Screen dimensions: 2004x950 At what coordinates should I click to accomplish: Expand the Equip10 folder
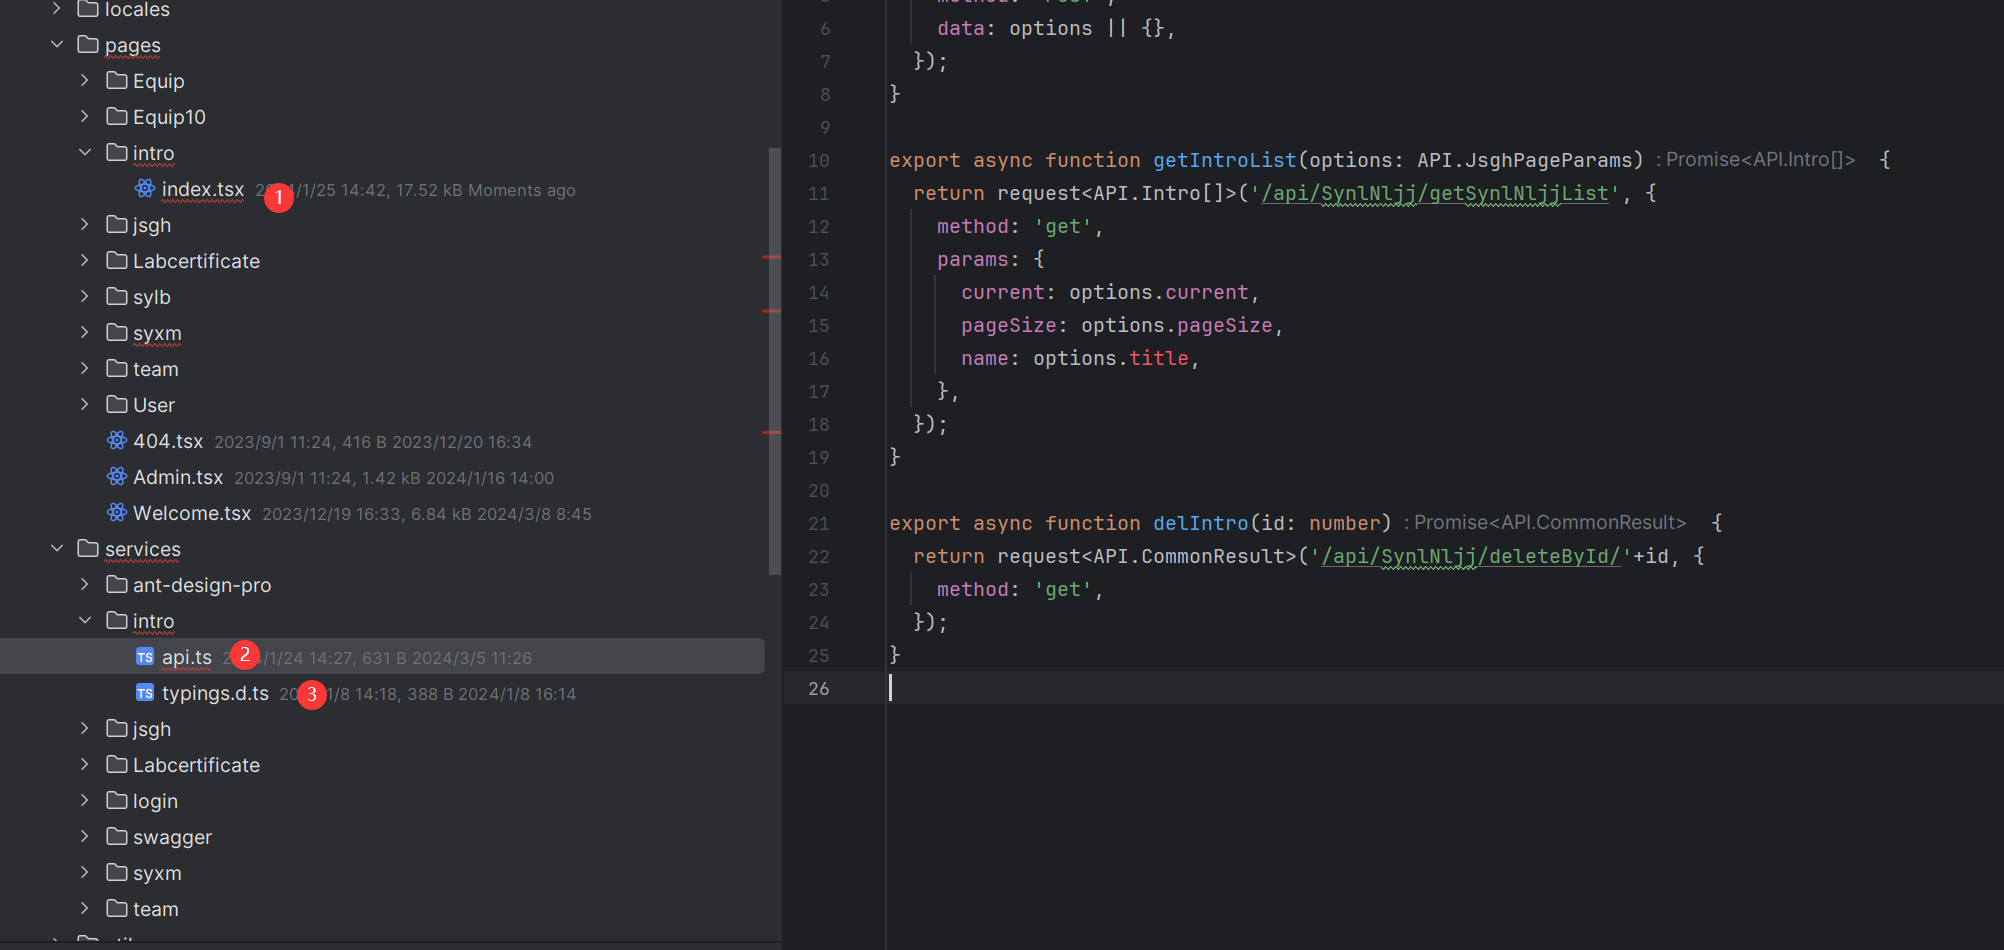point(85,117)
